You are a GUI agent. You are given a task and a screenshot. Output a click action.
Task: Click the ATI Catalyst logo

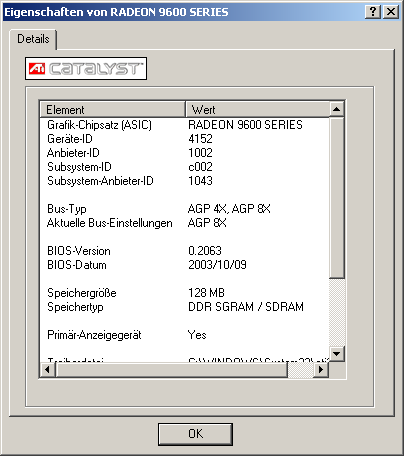(x=86, y=69)
